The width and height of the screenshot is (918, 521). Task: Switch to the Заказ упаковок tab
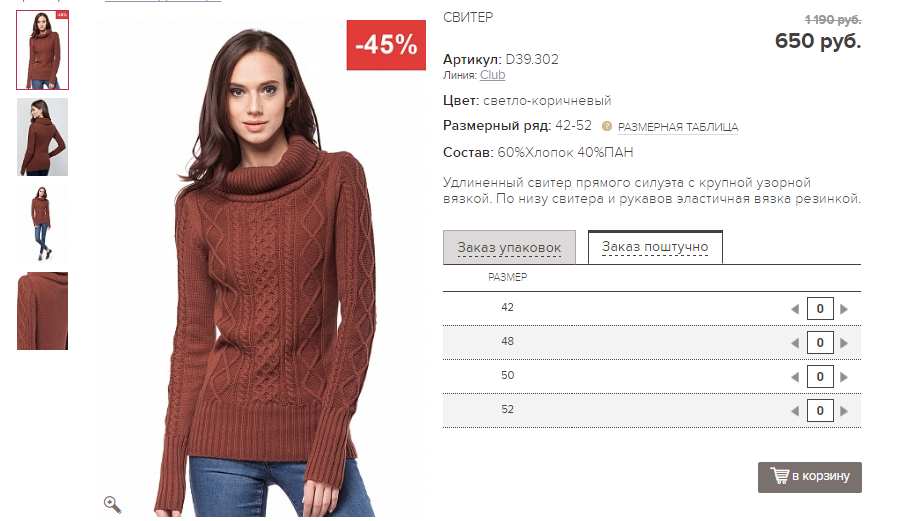click(x=509, y=248)
